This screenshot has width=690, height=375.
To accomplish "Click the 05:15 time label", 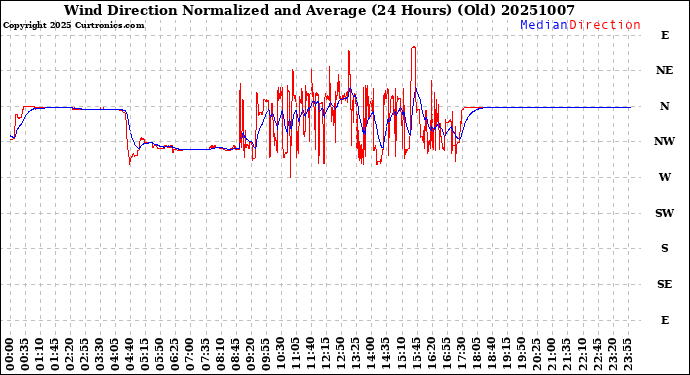I will pyautogui.click(x=145, y=354).
